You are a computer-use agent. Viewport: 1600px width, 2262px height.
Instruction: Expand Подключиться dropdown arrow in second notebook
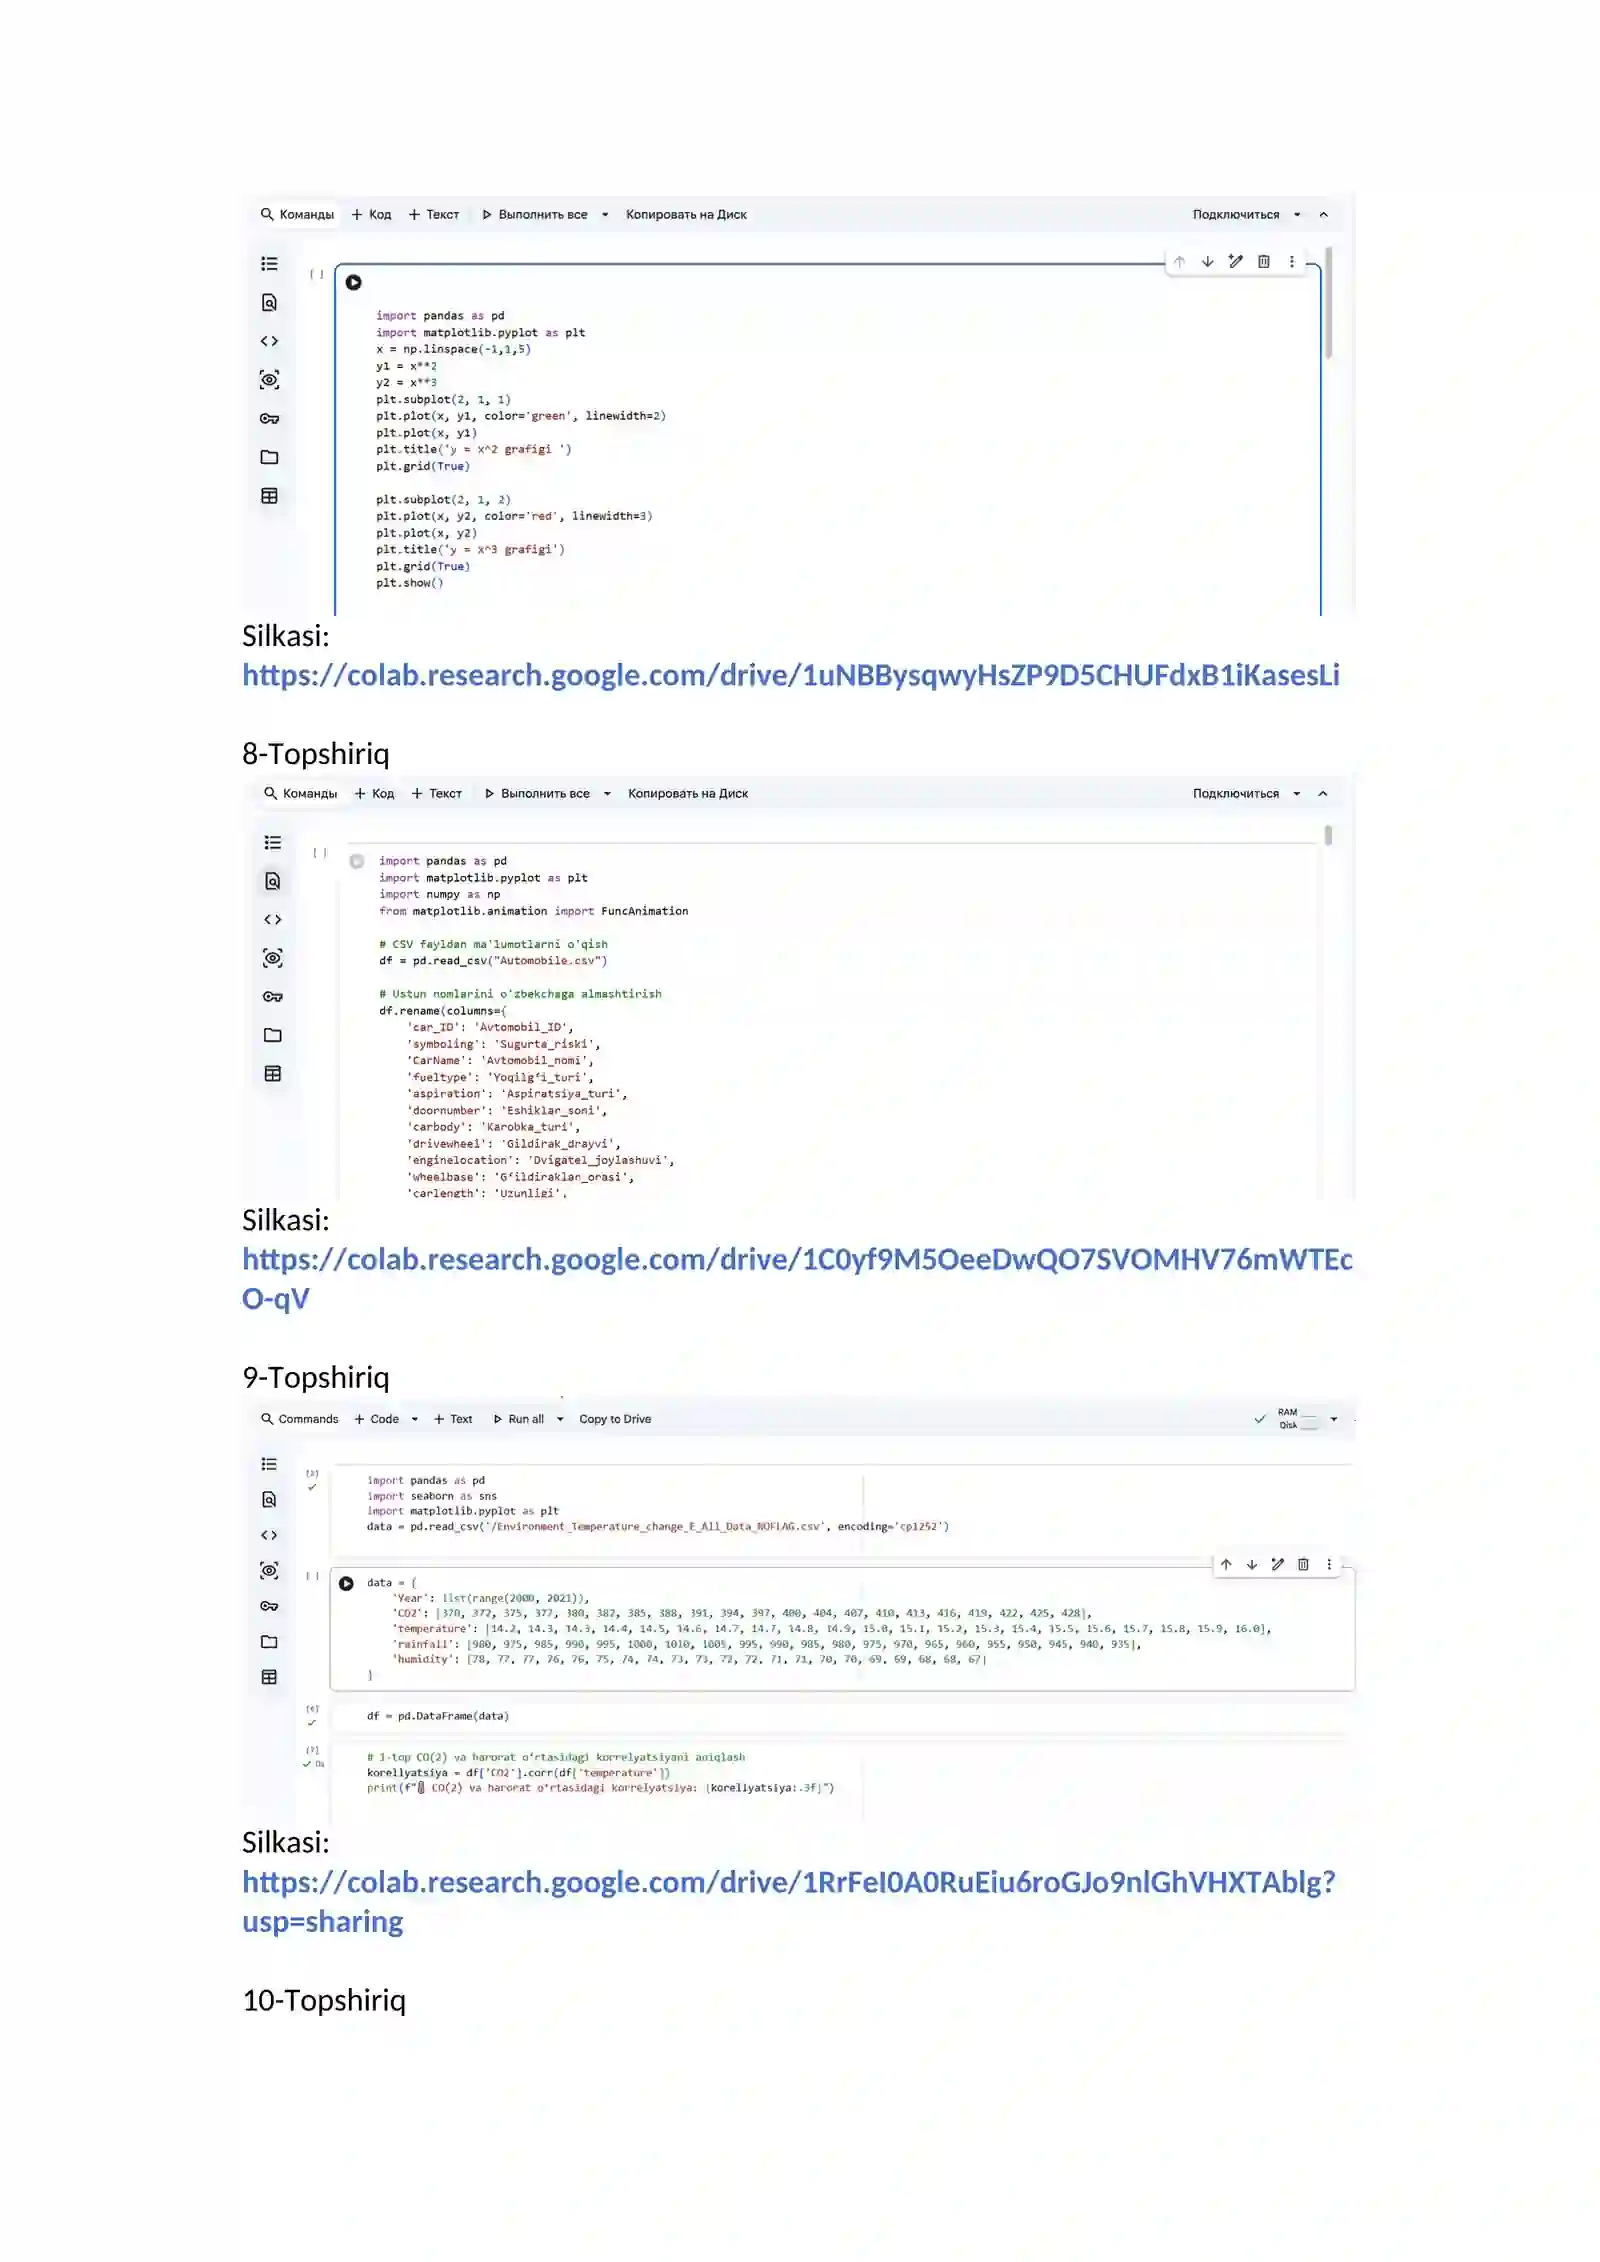1296,794
